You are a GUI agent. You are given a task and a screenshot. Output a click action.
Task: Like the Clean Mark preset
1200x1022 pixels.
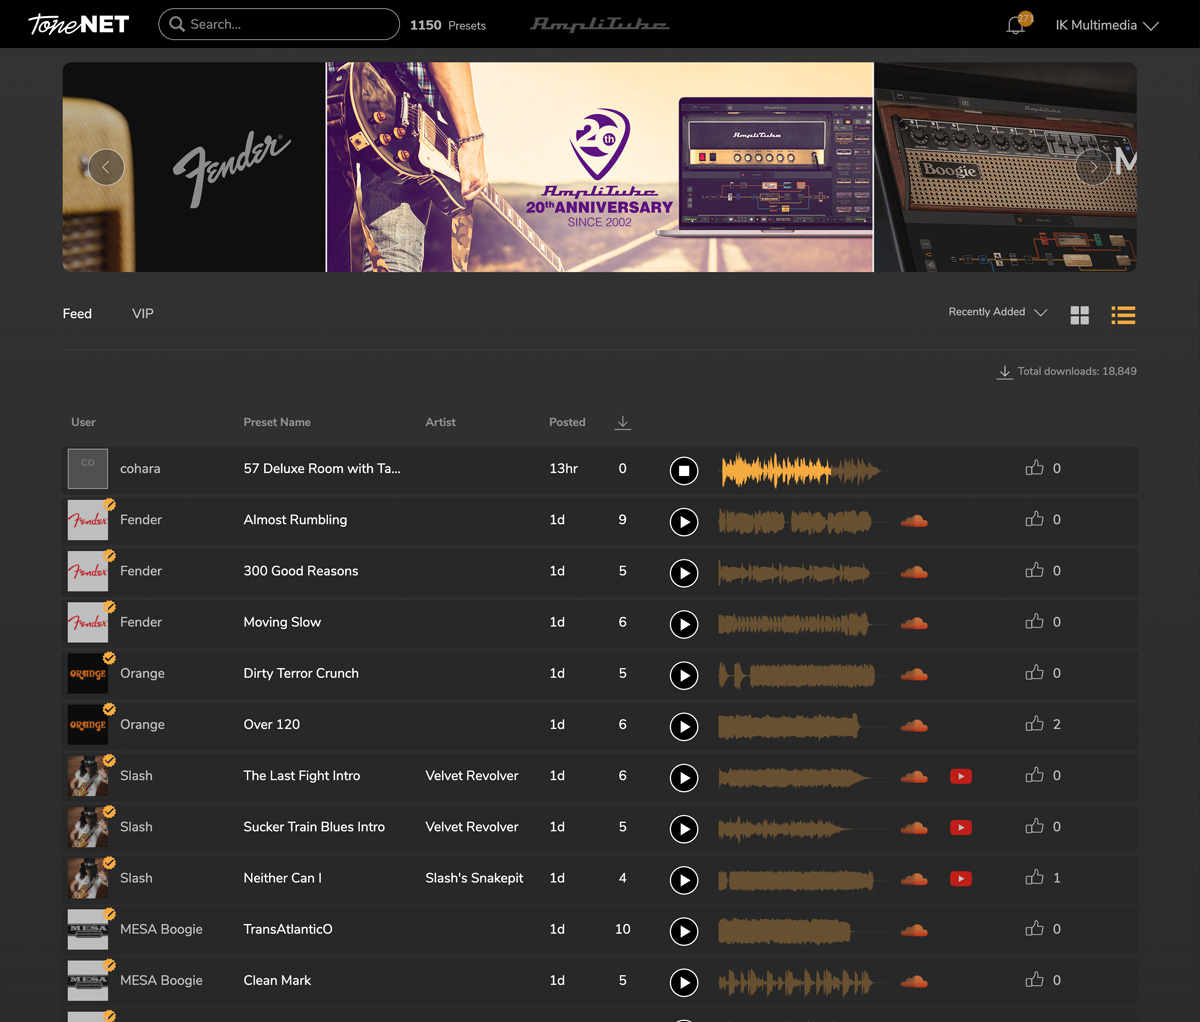(x=1035, y=979)
